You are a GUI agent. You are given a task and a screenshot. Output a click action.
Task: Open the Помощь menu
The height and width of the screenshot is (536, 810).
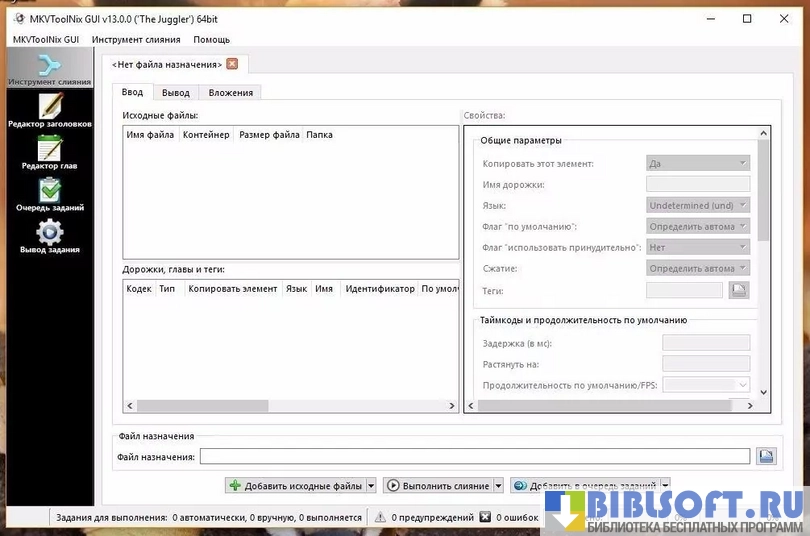point(211,39)
